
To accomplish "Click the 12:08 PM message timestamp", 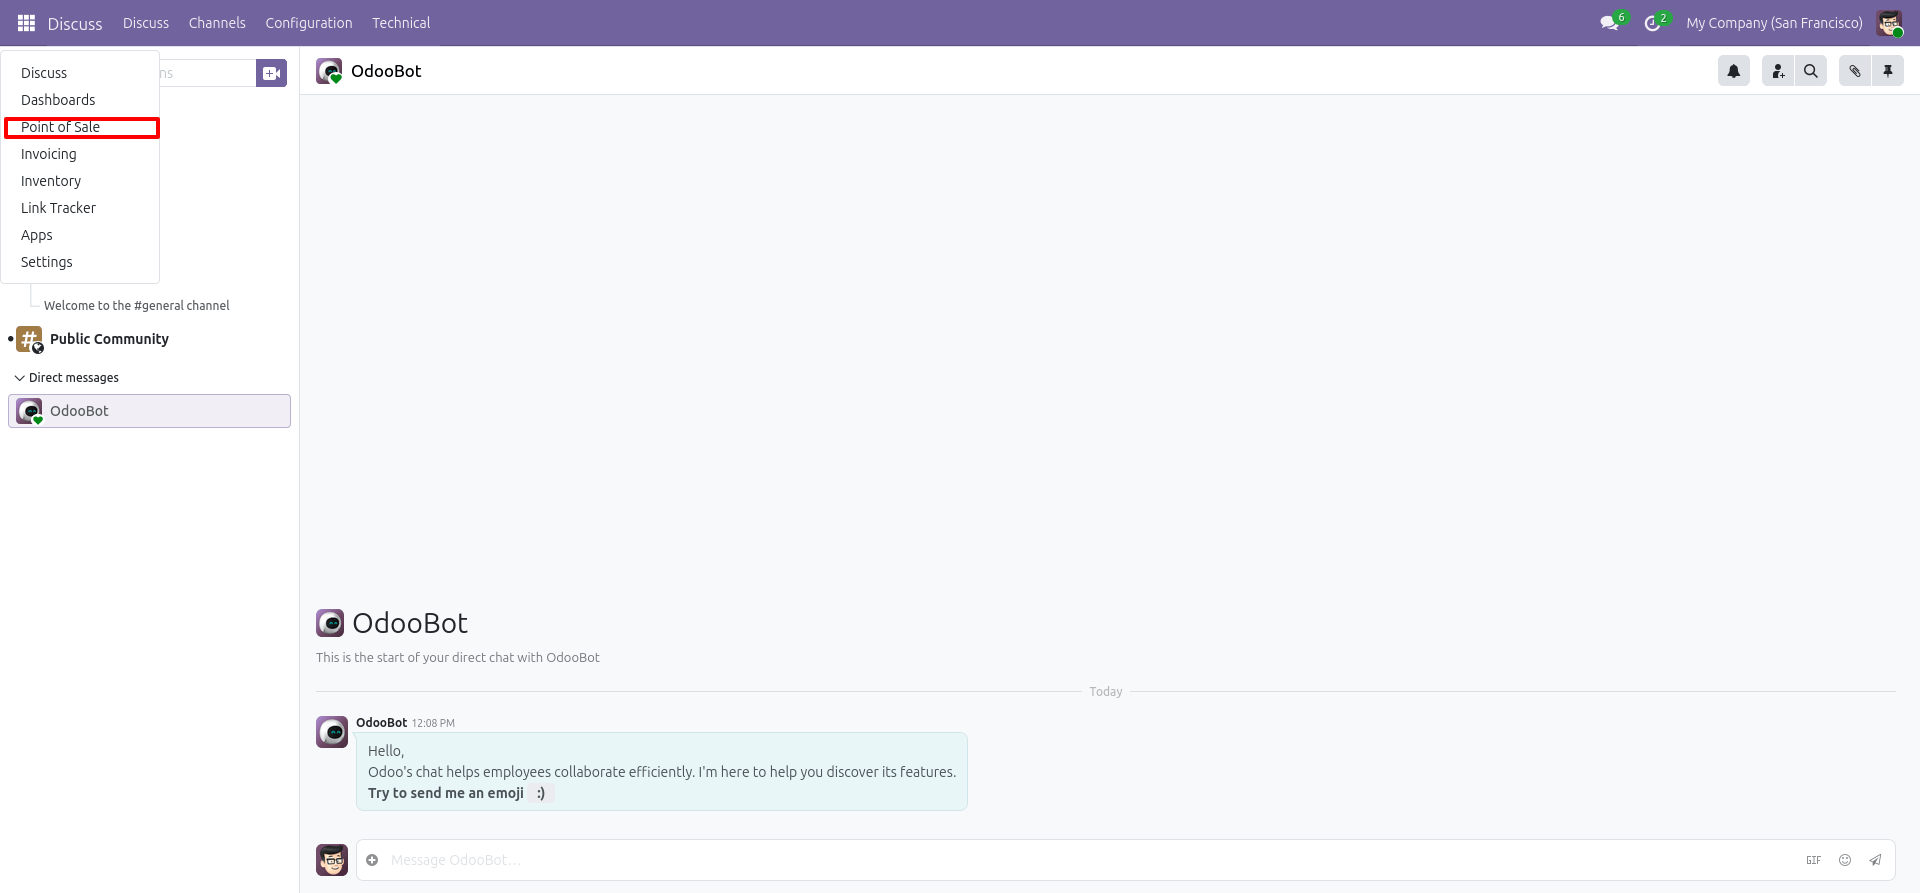I will tap(433, 723).
